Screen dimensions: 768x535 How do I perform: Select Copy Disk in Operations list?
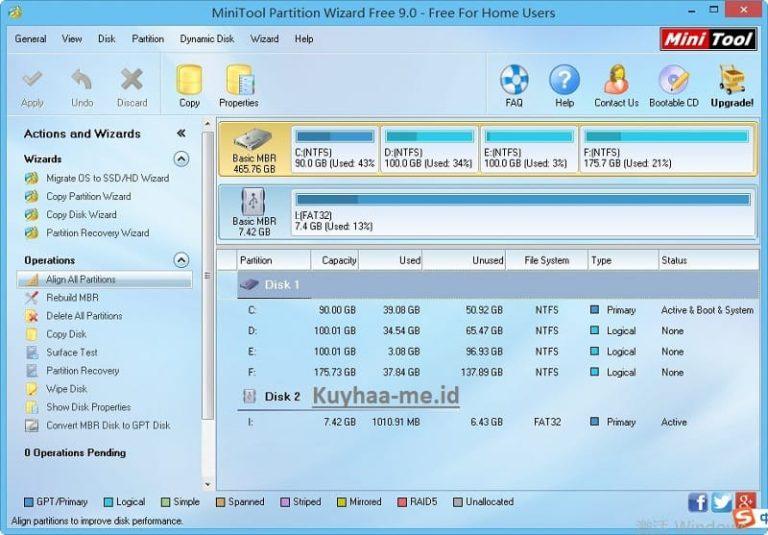point(66,334)
